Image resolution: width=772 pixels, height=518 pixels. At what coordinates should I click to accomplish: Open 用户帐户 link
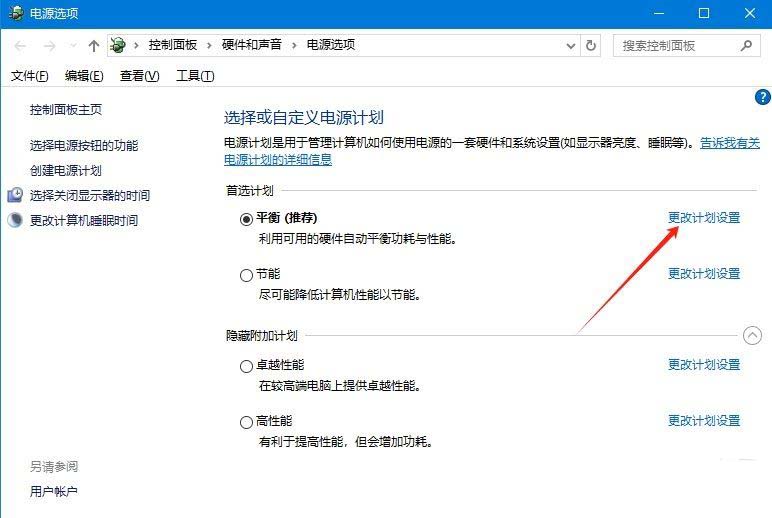click(54, 491)
